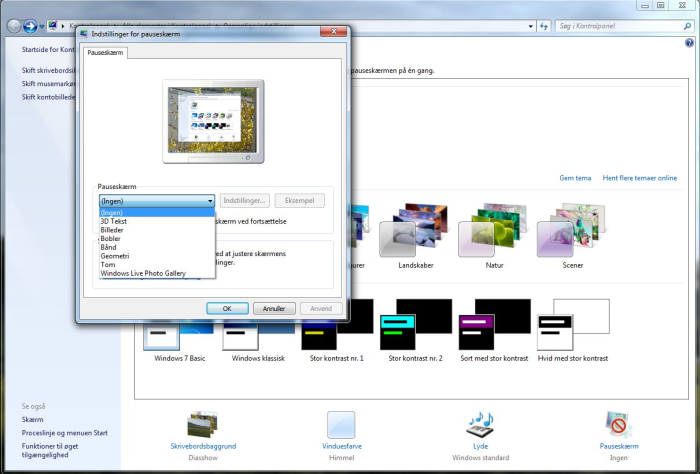Image resolution: width=700 pixels, height=474 pixels.
Task: Switch to the Pauseskærm tab
Action: pyautogui.click(x=104, y=52)
